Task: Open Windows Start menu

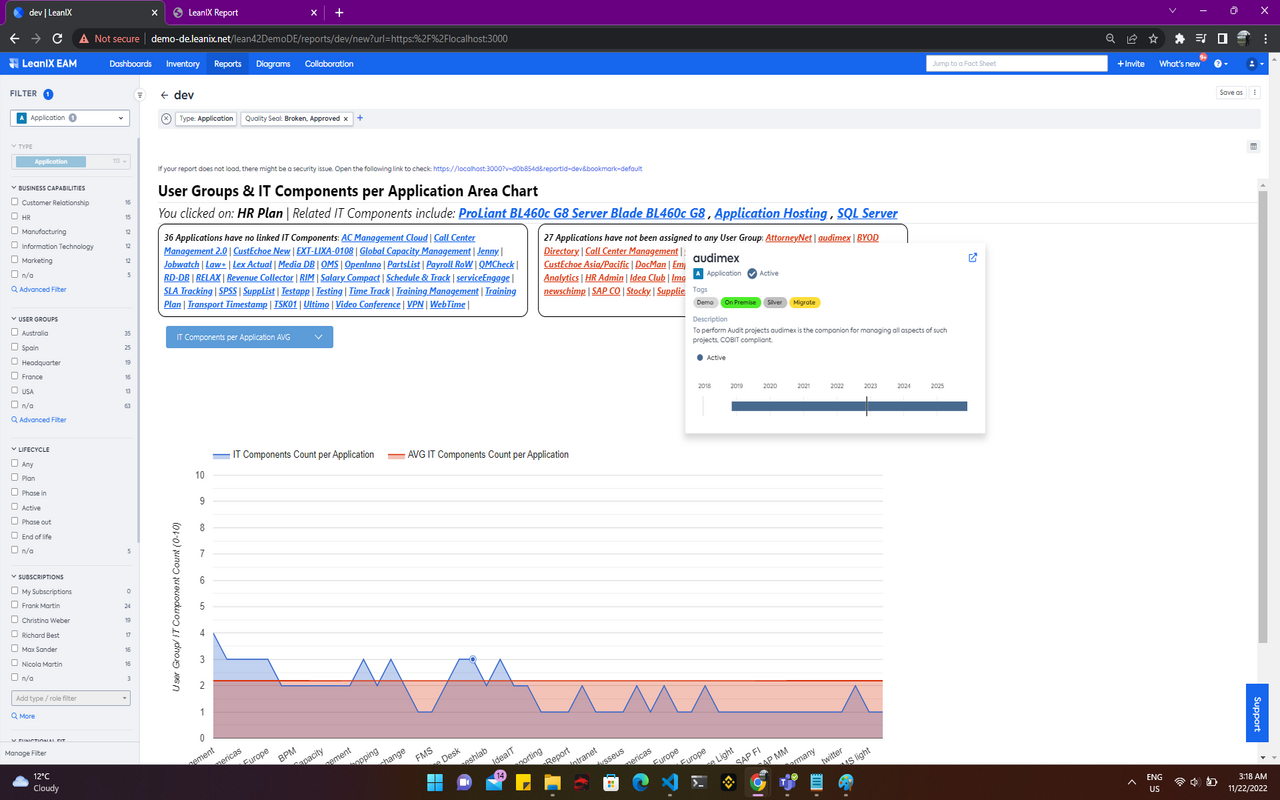Action: point(434,781)
